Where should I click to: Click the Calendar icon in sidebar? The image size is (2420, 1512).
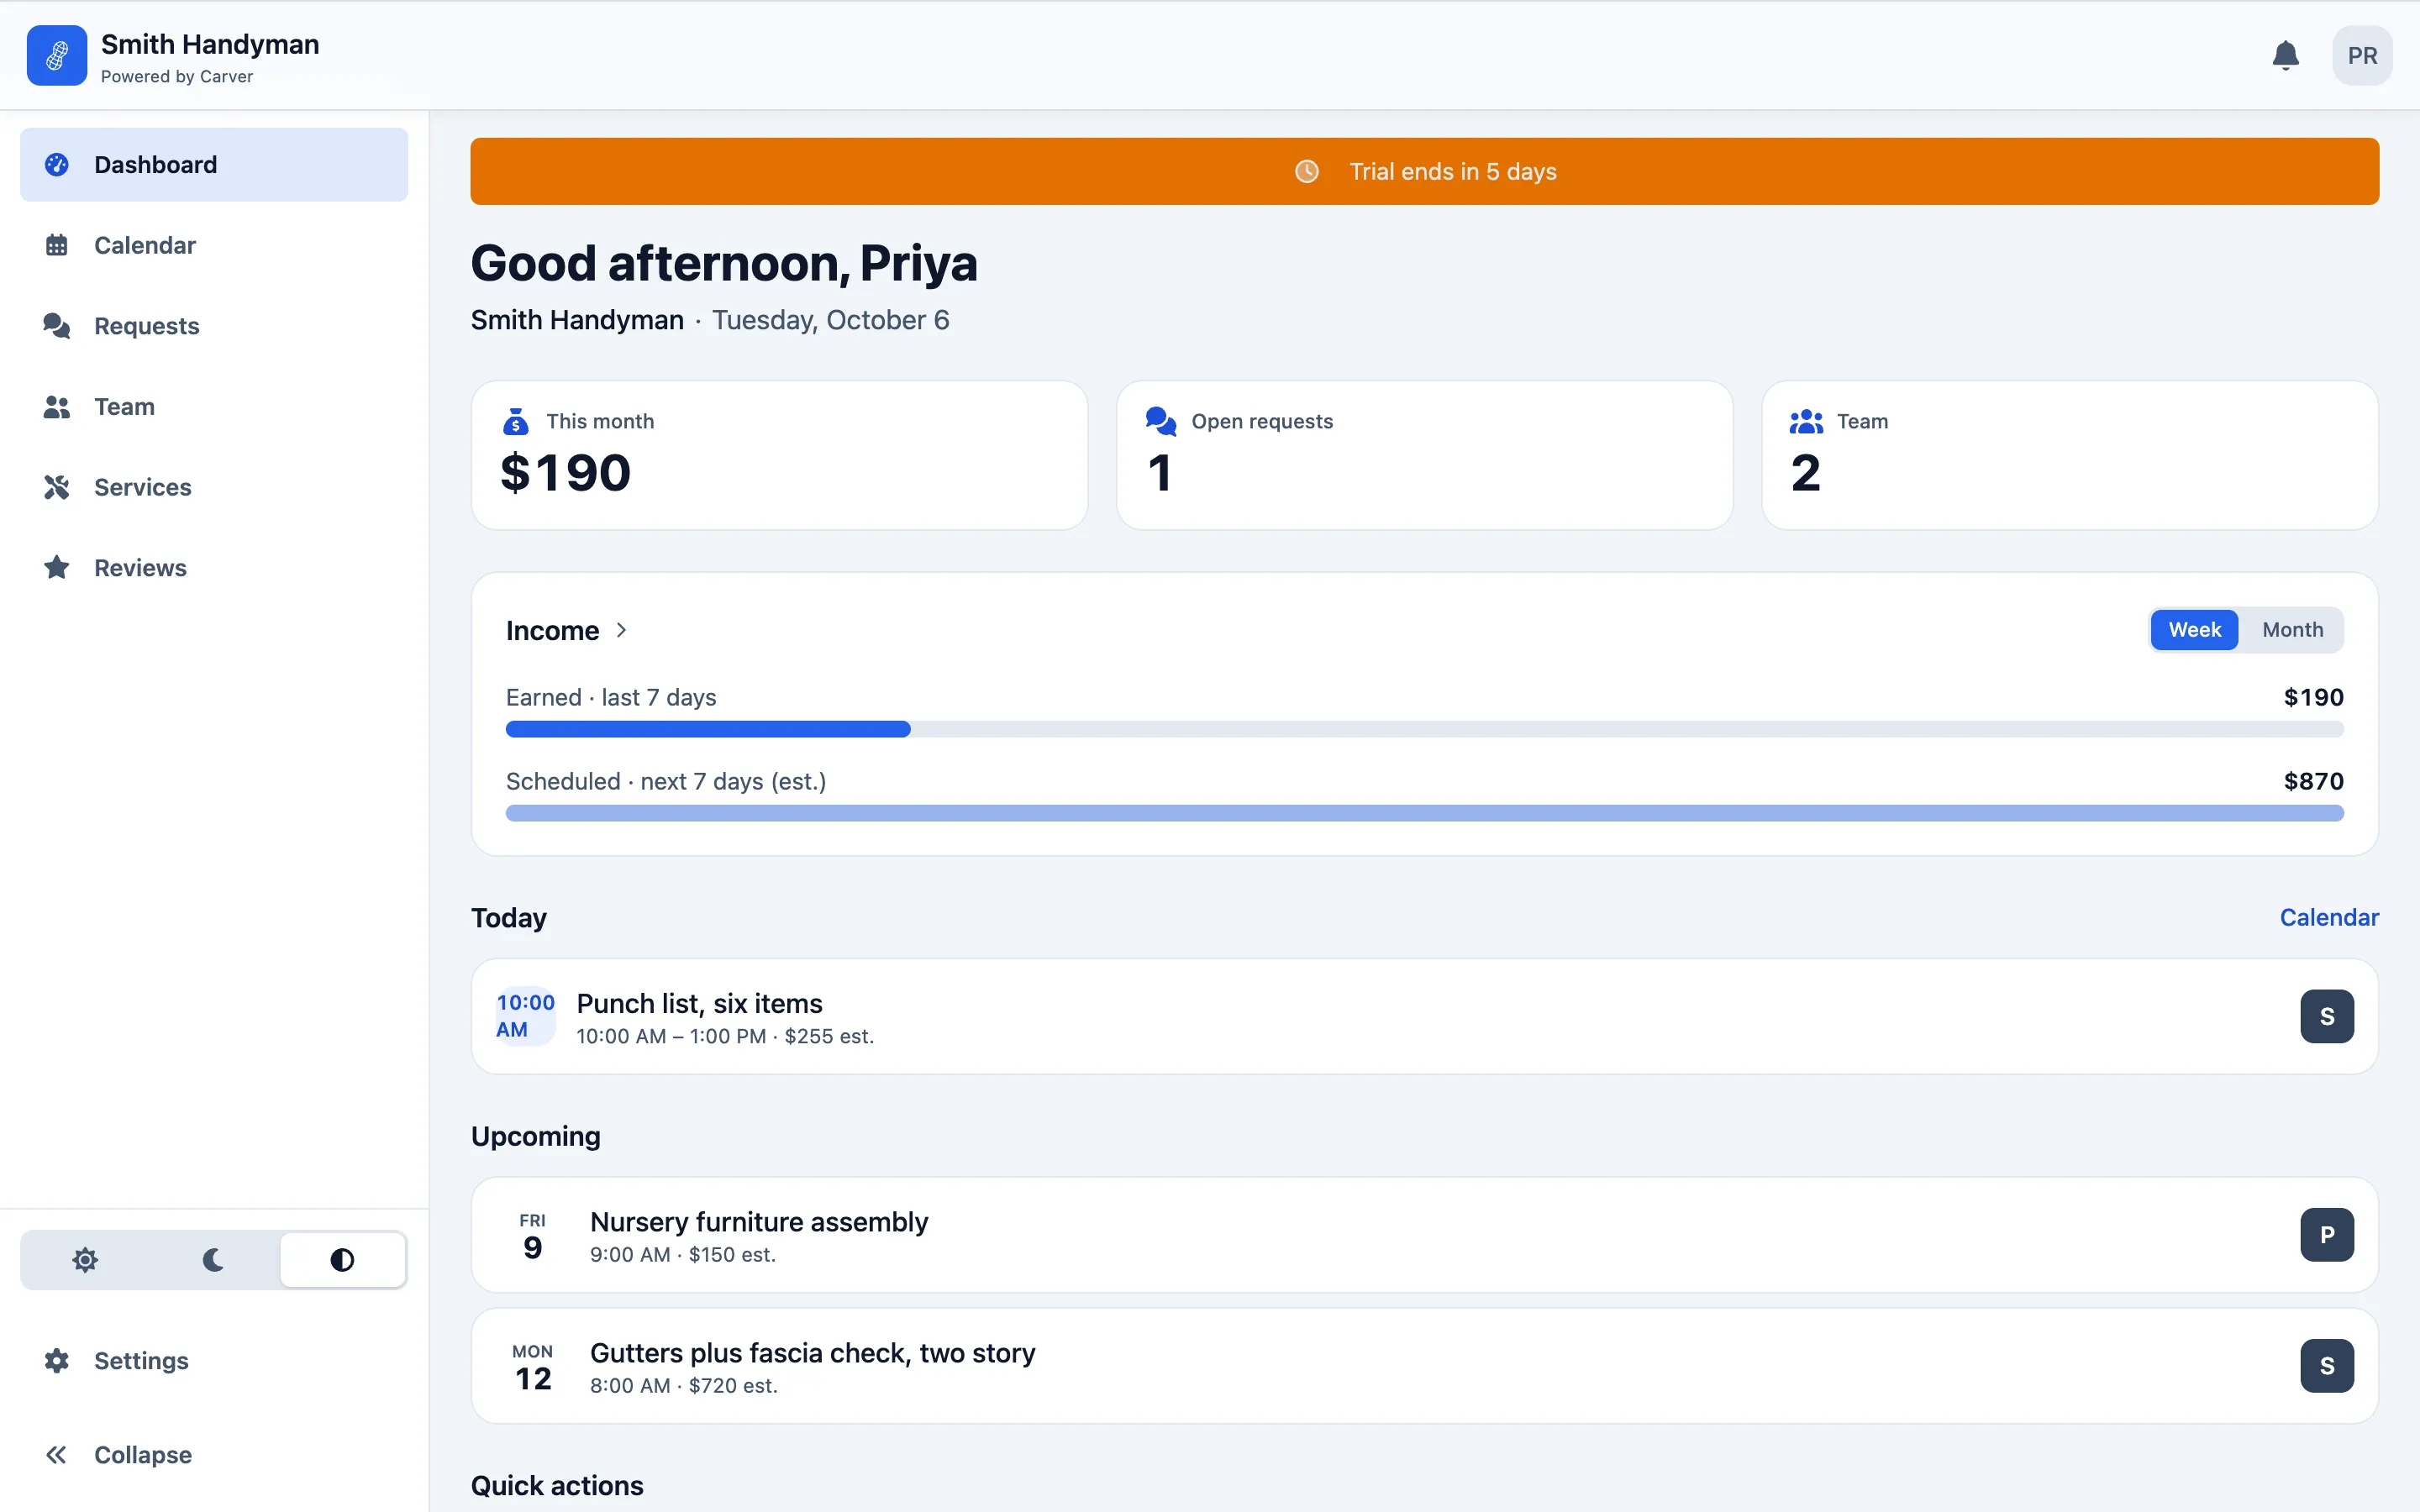[x=57, y=245]
